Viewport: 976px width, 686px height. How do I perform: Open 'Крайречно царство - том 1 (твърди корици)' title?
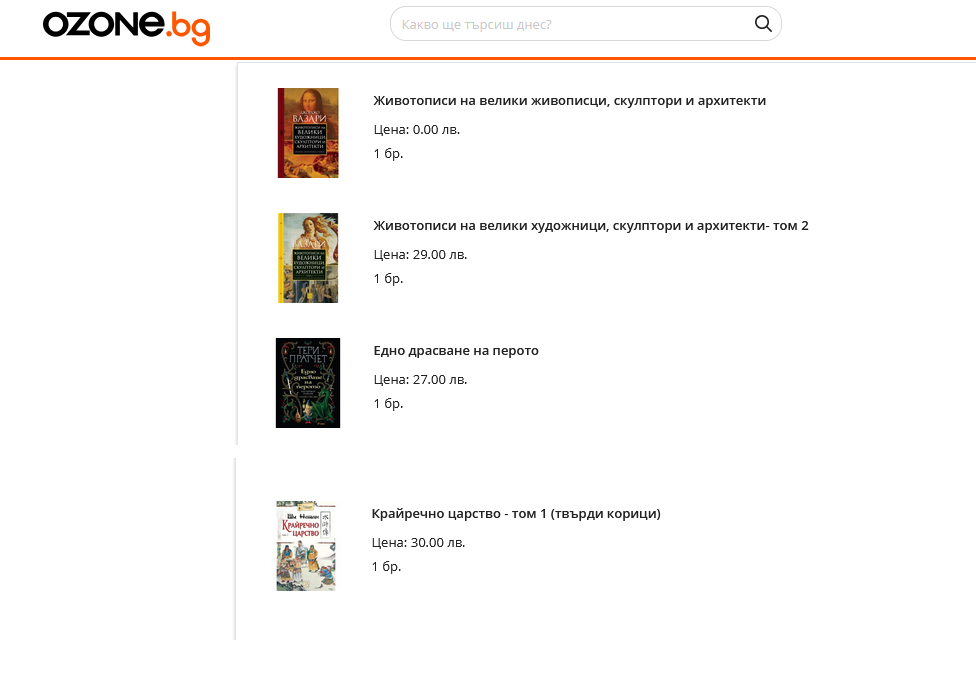(516, 514)
